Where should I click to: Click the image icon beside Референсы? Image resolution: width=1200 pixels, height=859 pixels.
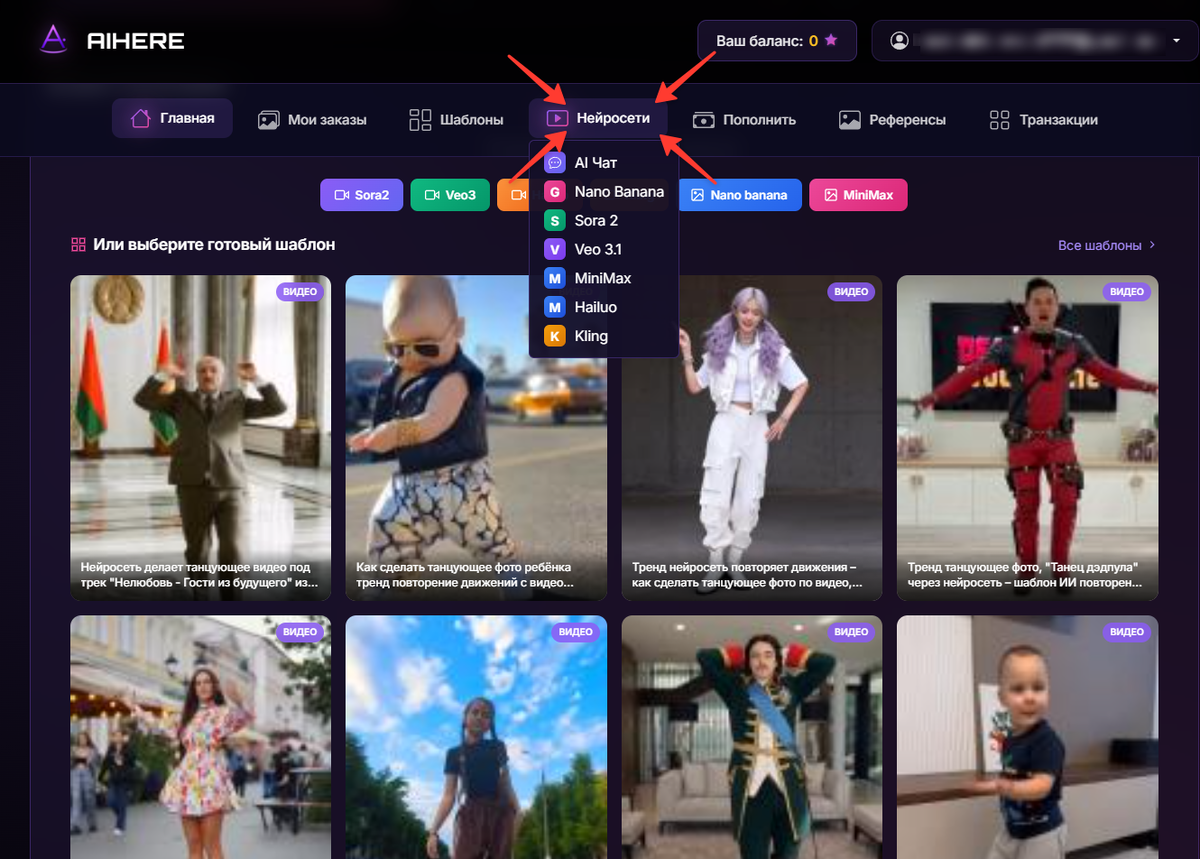850,120
